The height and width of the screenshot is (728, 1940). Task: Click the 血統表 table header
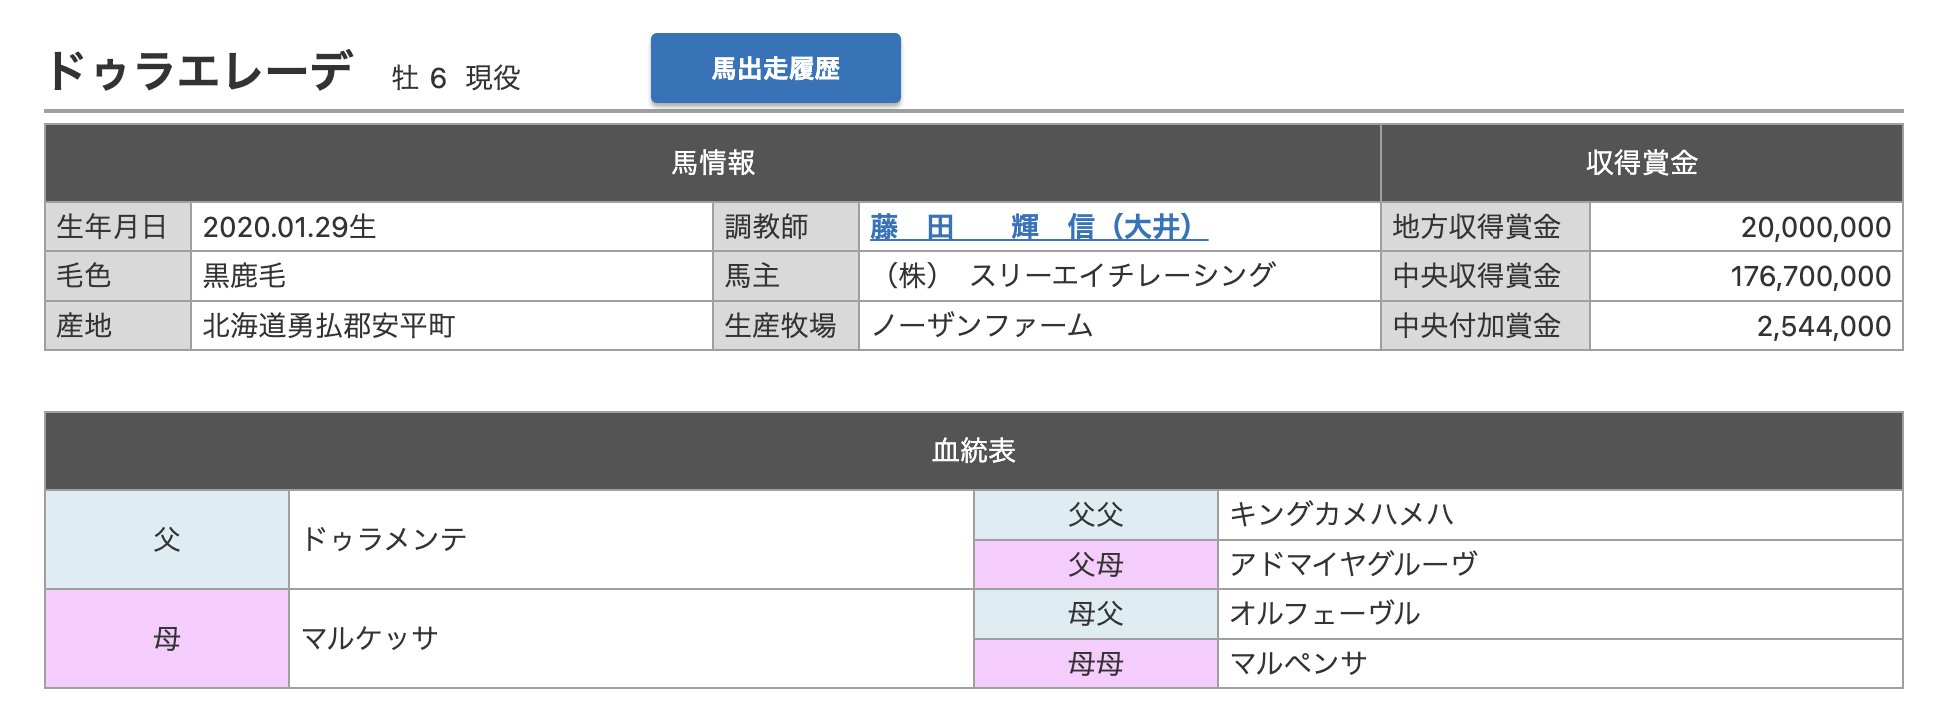pos(973,451)
